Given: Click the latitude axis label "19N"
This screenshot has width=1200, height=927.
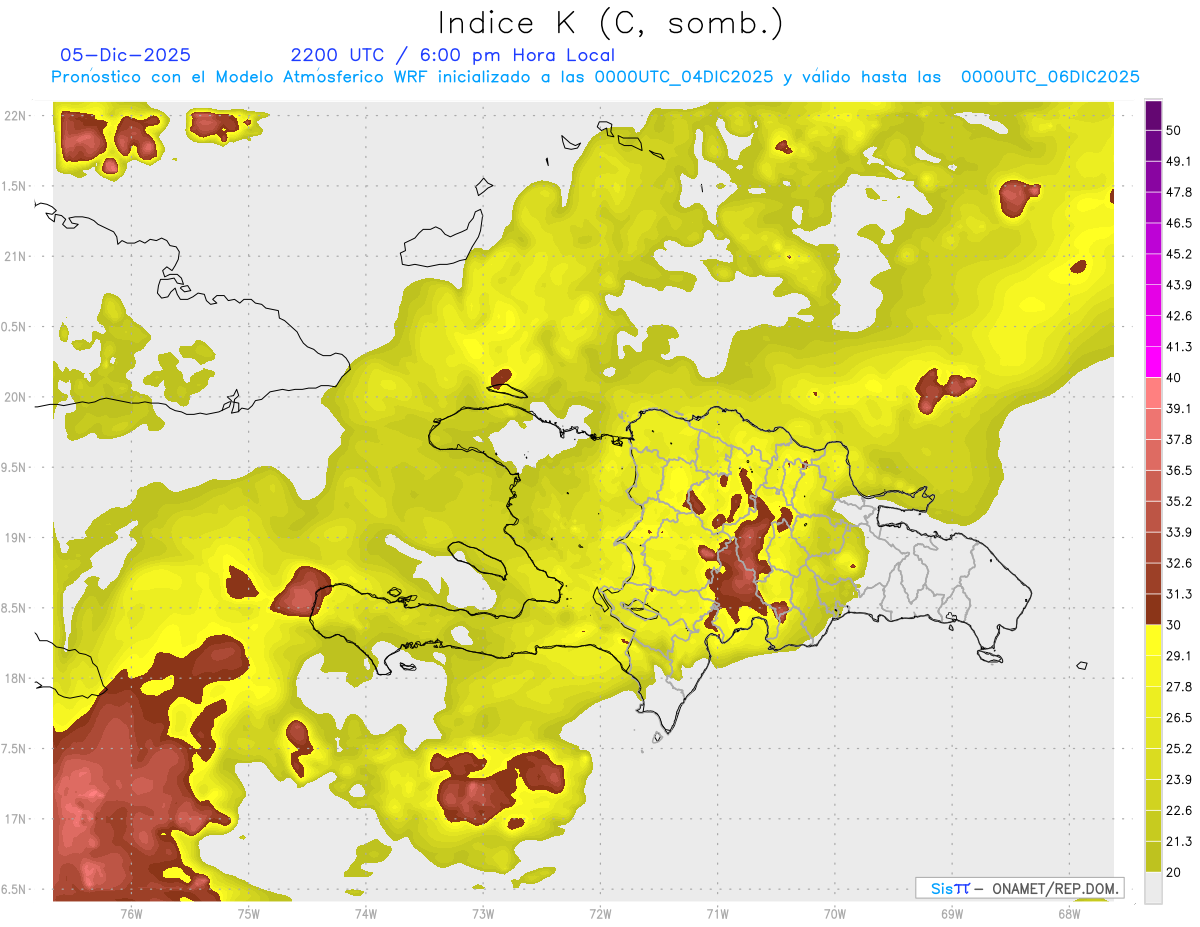Looking at the screenshot, I should click(x=16, y=537).
